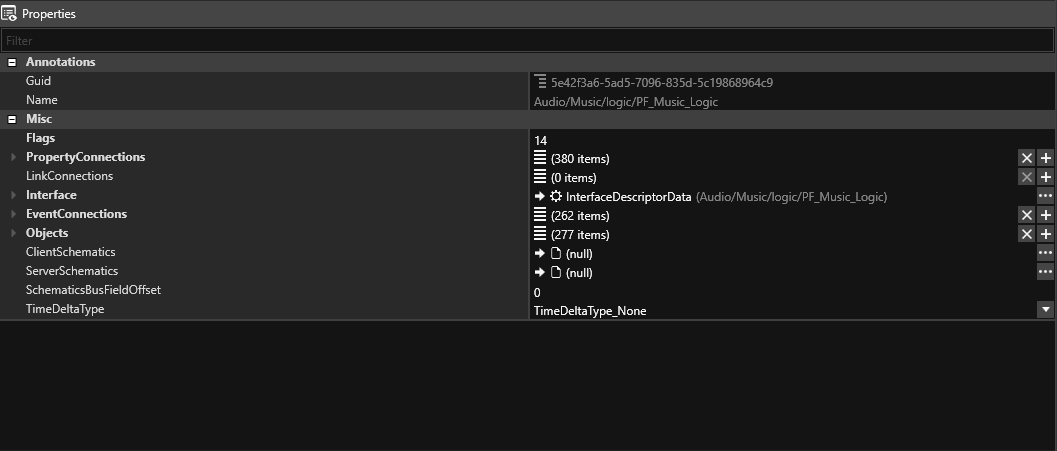Click the Flags value field showing 14
Image resolution: width=1057 pixels, height=451 pixels.
(x=780, y=140)
